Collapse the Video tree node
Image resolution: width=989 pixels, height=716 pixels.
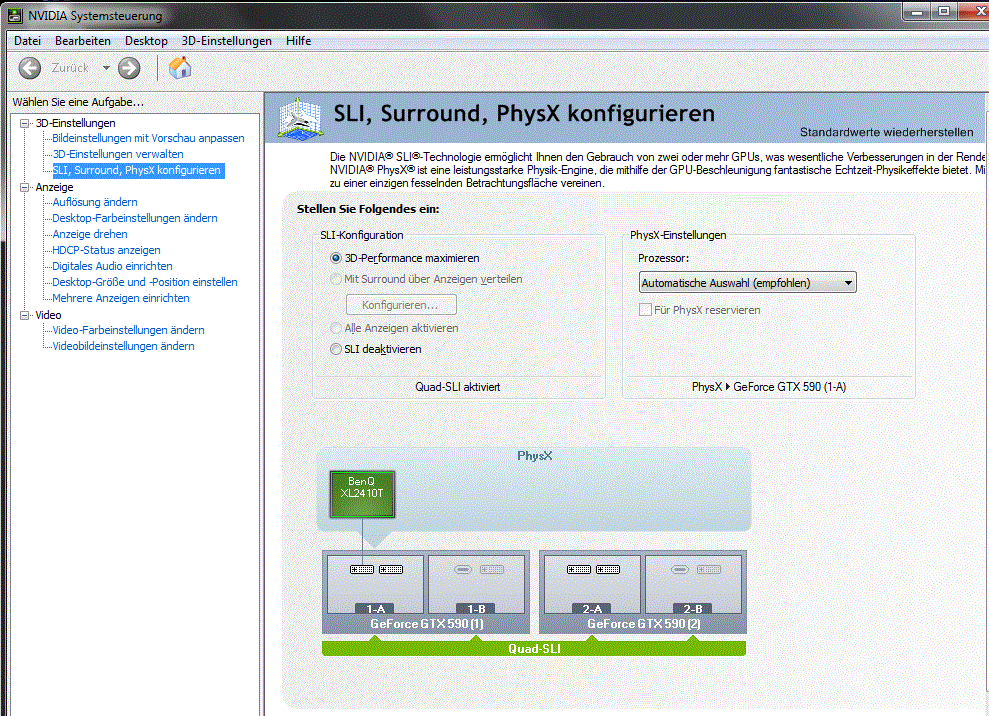click(x=25, y=315)
